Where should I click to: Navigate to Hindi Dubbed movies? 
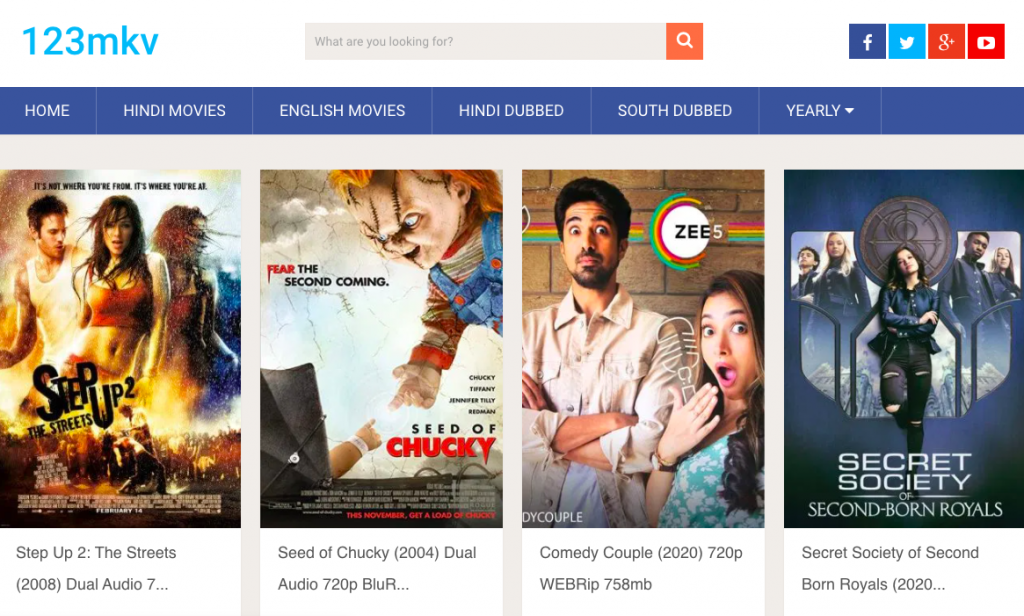(x=511, y=111)
